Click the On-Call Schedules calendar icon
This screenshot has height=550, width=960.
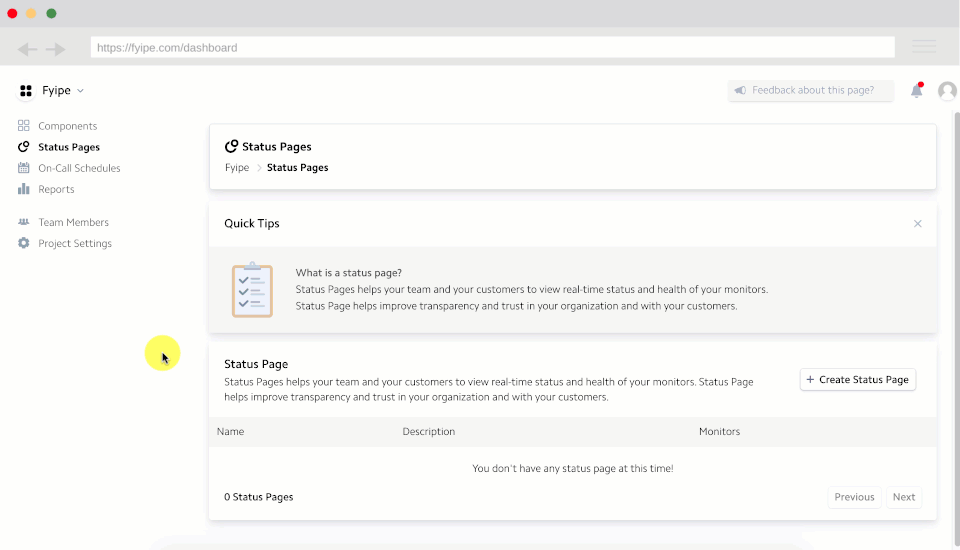pyautogui.click(x=23, y=168)
